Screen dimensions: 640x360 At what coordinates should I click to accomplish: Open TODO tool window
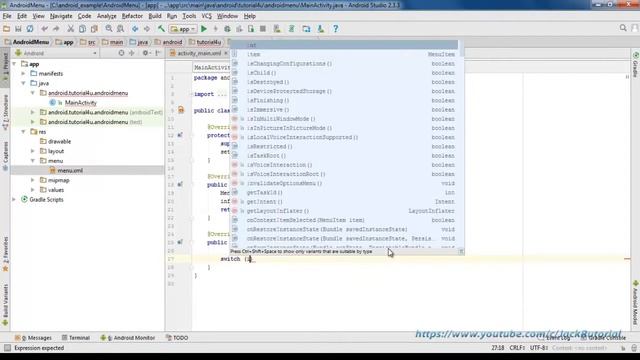click(x=177, y=338)
